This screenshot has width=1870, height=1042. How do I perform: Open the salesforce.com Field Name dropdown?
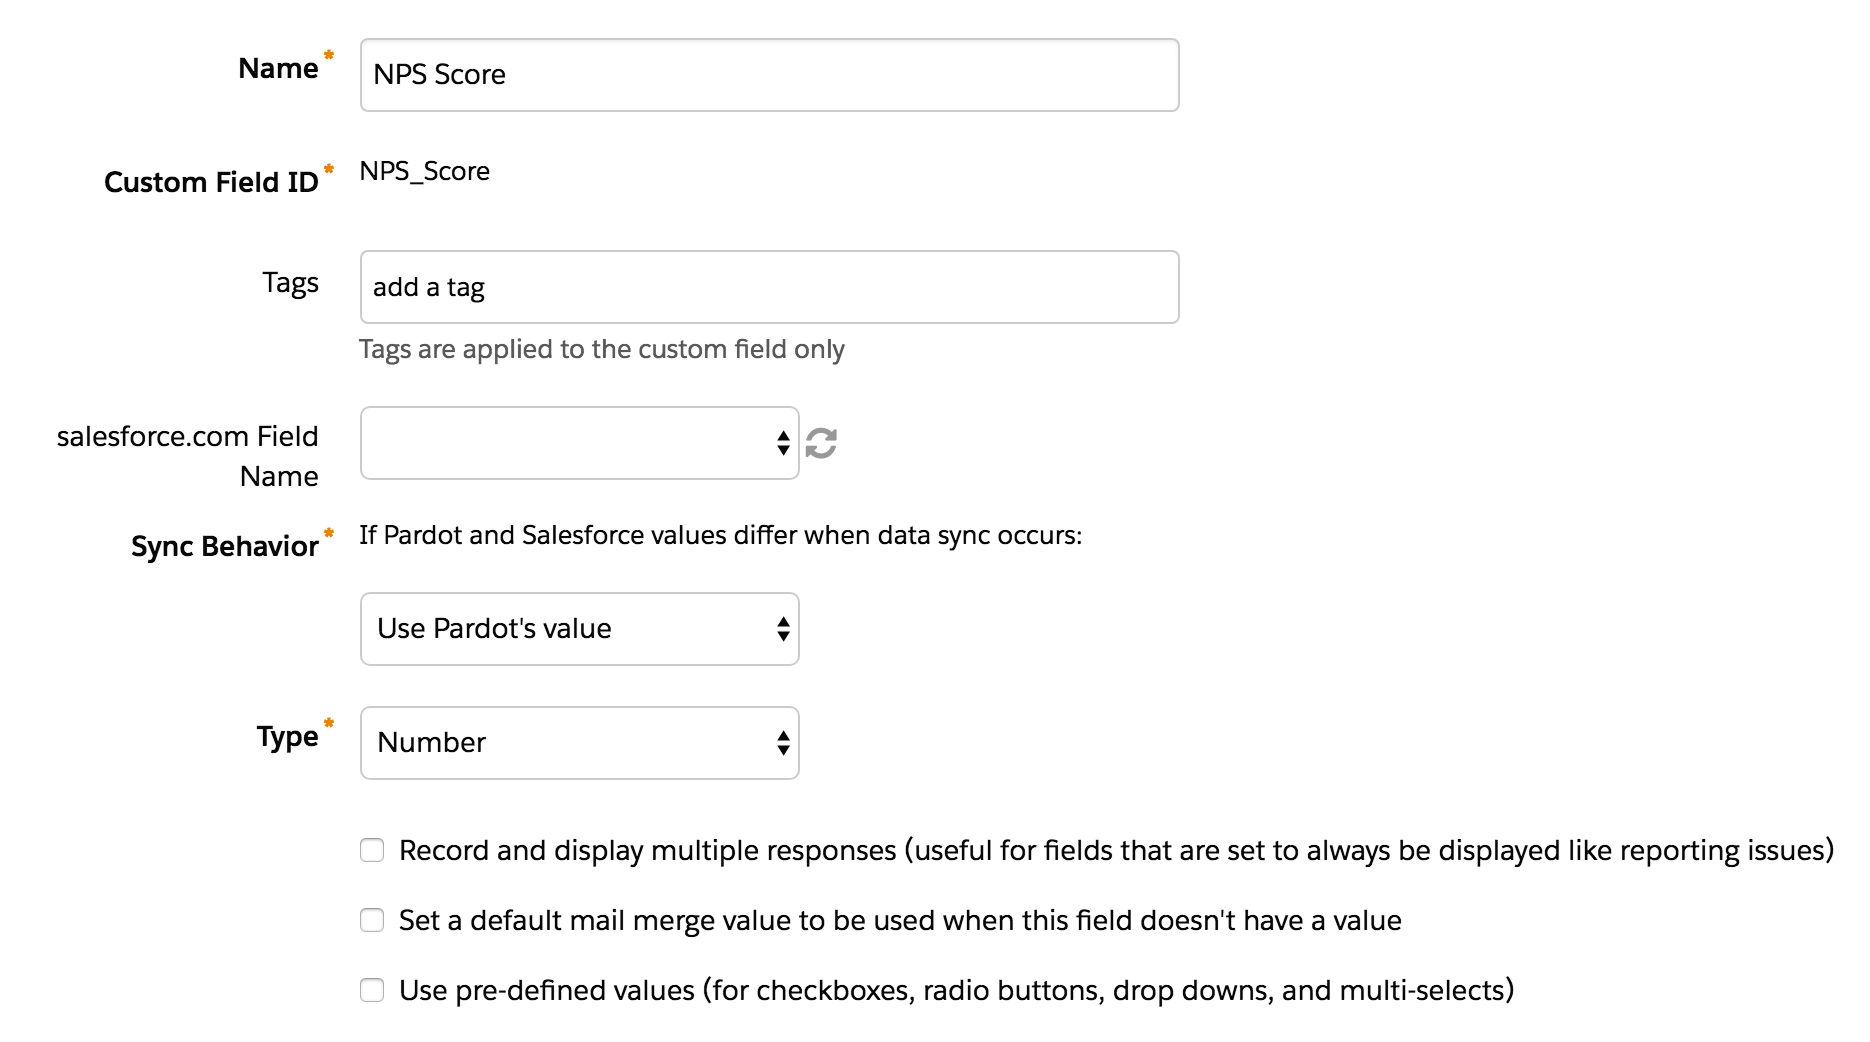pyautogui.click(x=579, y=443)
